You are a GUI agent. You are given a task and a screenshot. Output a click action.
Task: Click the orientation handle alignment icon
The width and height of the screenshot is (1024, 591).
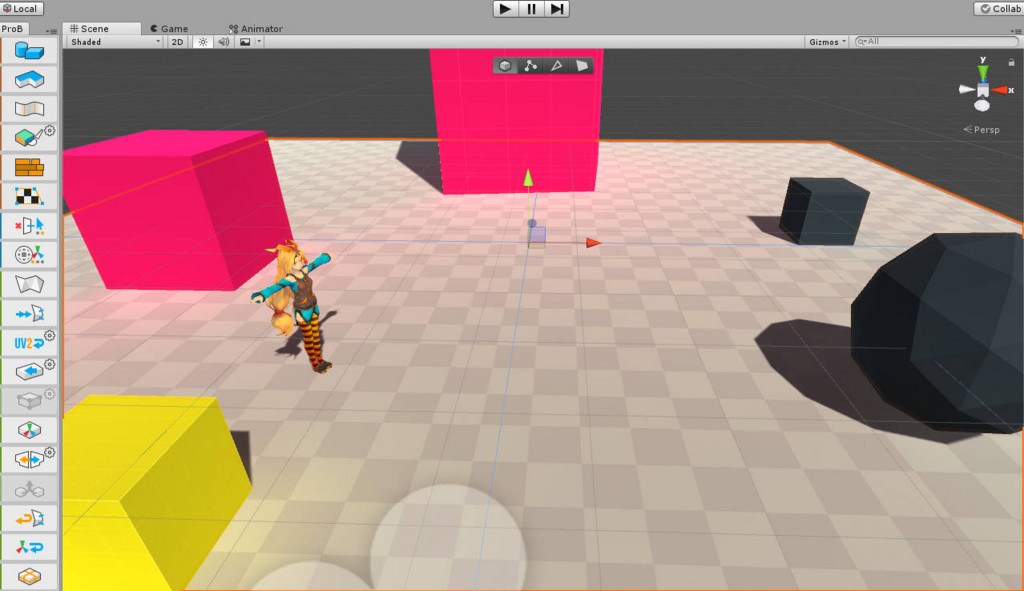(29, 255)
